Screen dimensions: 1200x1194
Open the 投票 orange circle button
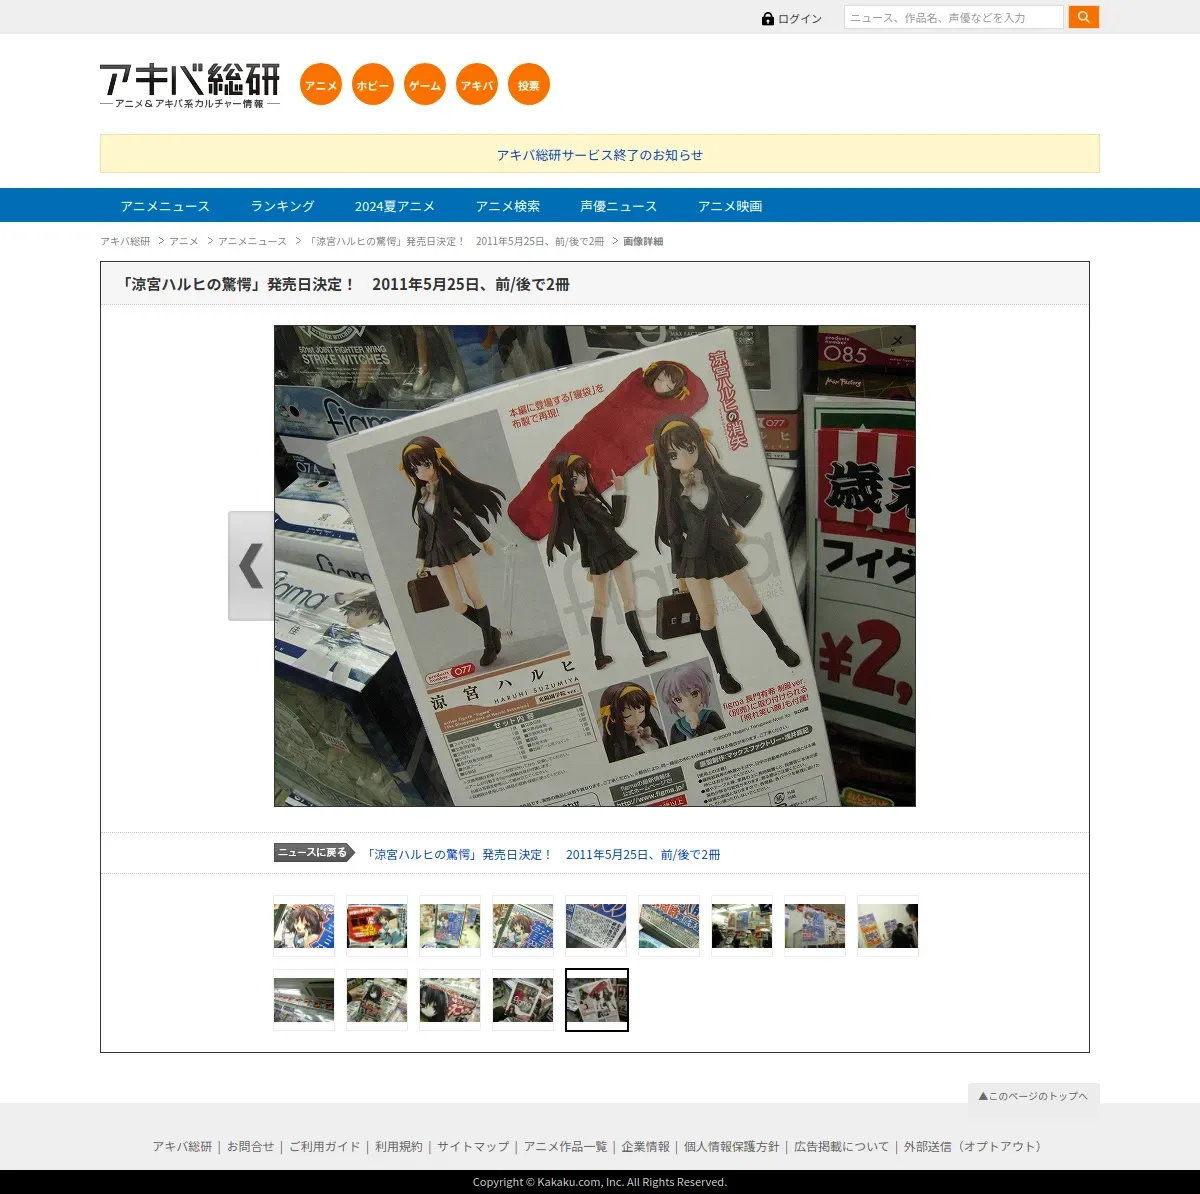pos(529,84)
